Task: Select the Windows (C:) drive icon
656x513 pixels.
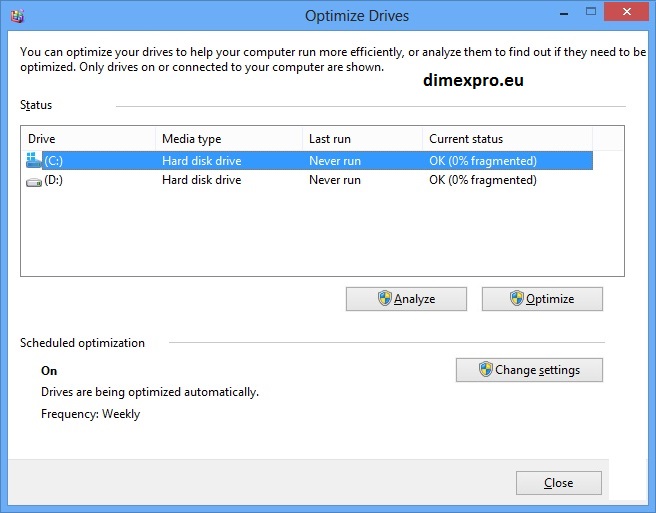Action: [33, 160]
